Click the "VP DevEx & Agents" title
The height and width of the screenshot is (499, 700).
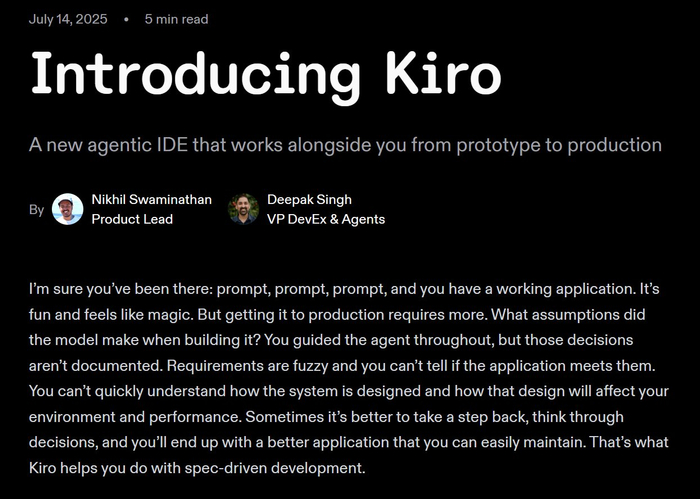click(325, 219)
